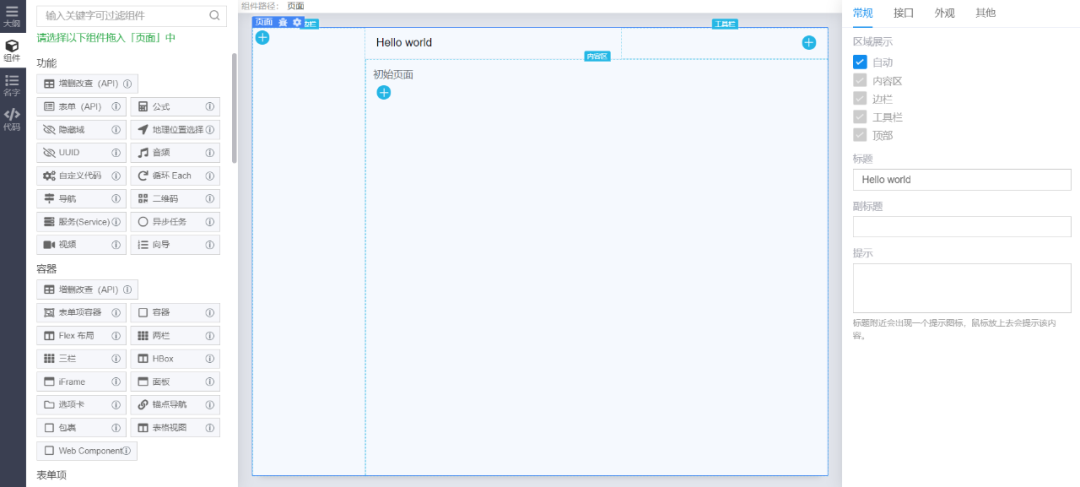Viewport: 1080px width, 487px height.
Task: Switch to the 外观 tab
Action: pyautogui.click(x=944, y=12)
